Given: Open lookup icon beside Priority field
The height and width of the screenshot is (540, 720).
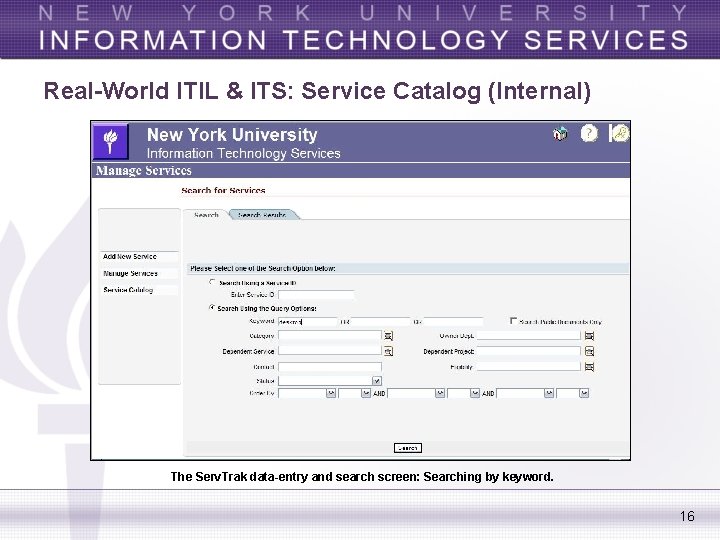Looking at the screenshot, I should (x=589, y=367).
